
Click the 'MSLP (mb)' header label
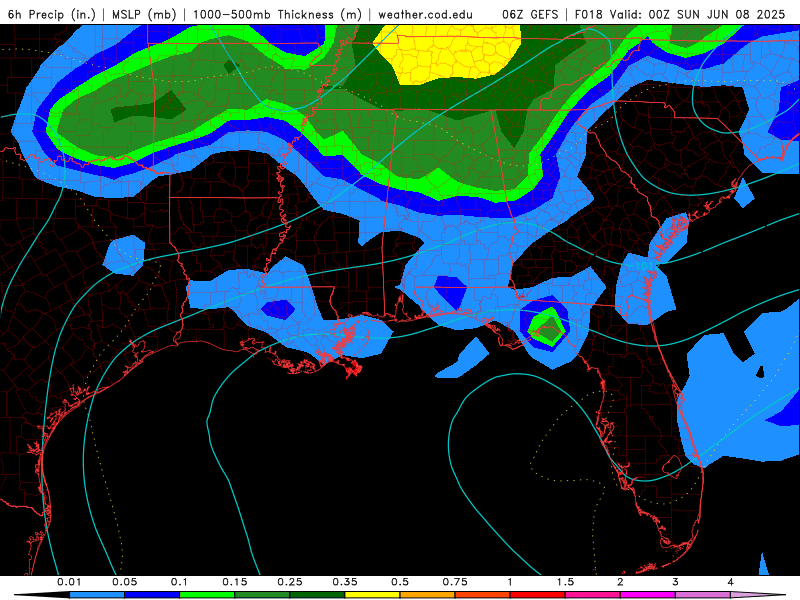coord(144,14)
